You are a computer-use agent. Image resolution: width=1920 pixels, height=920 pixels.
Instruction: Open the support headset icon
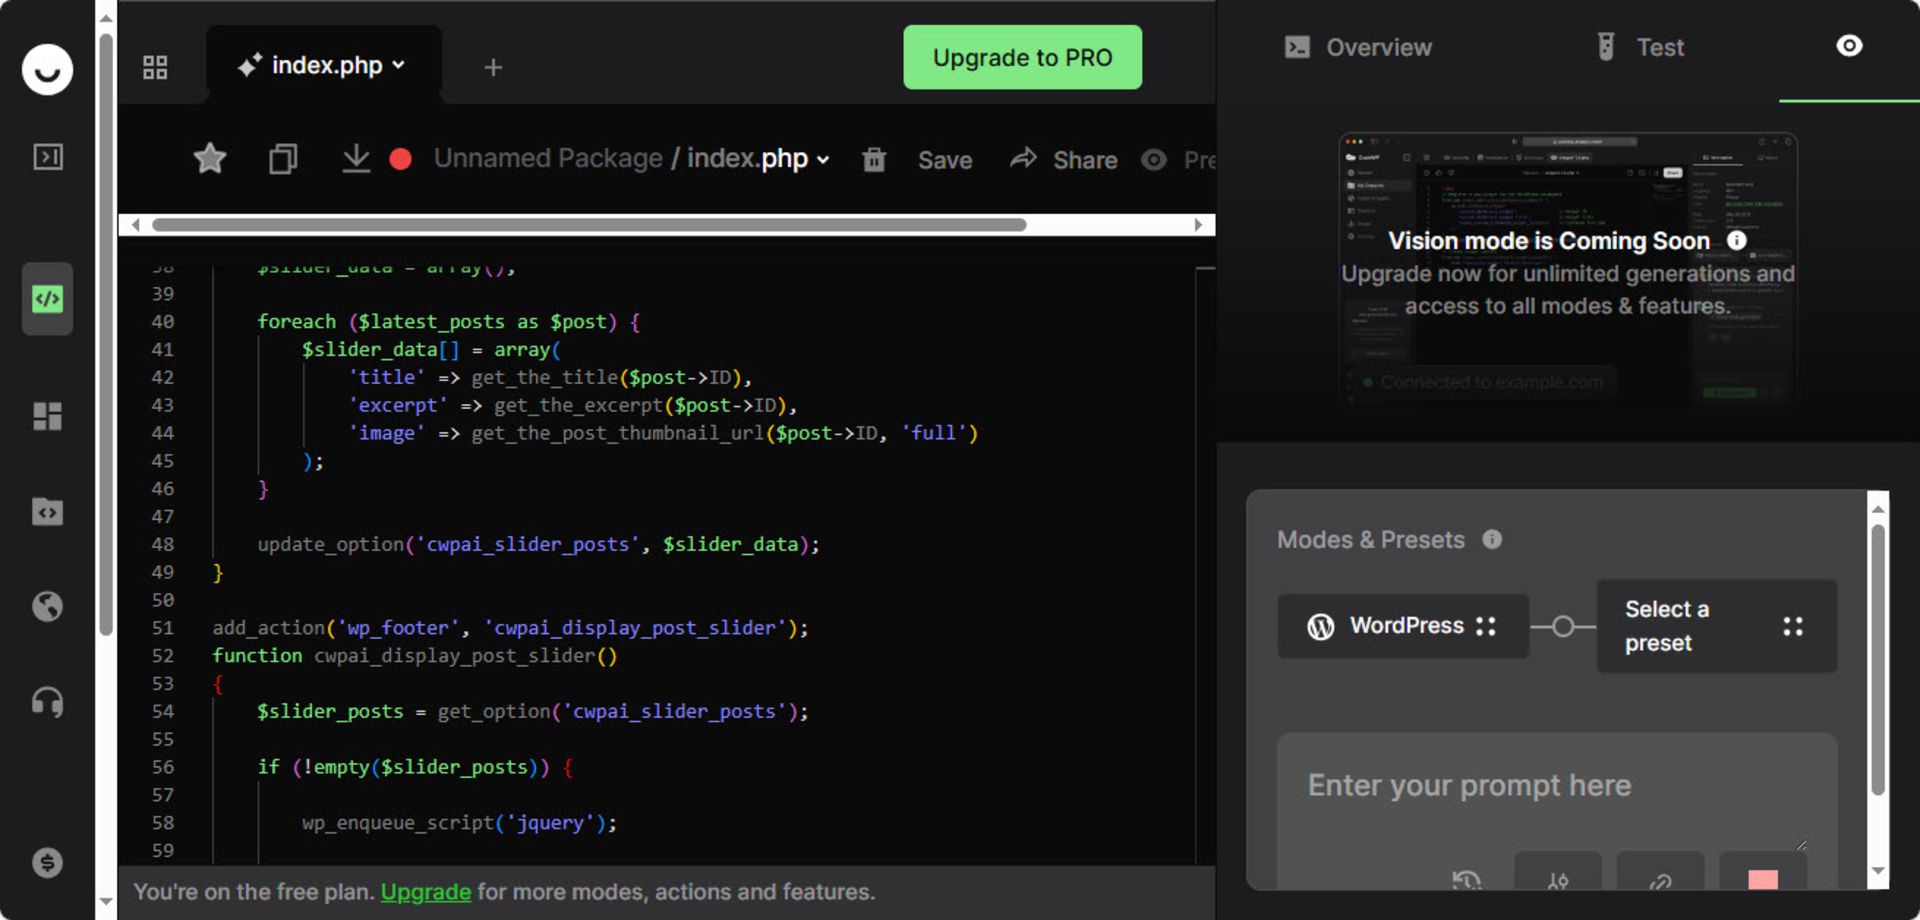coord(47,702)
